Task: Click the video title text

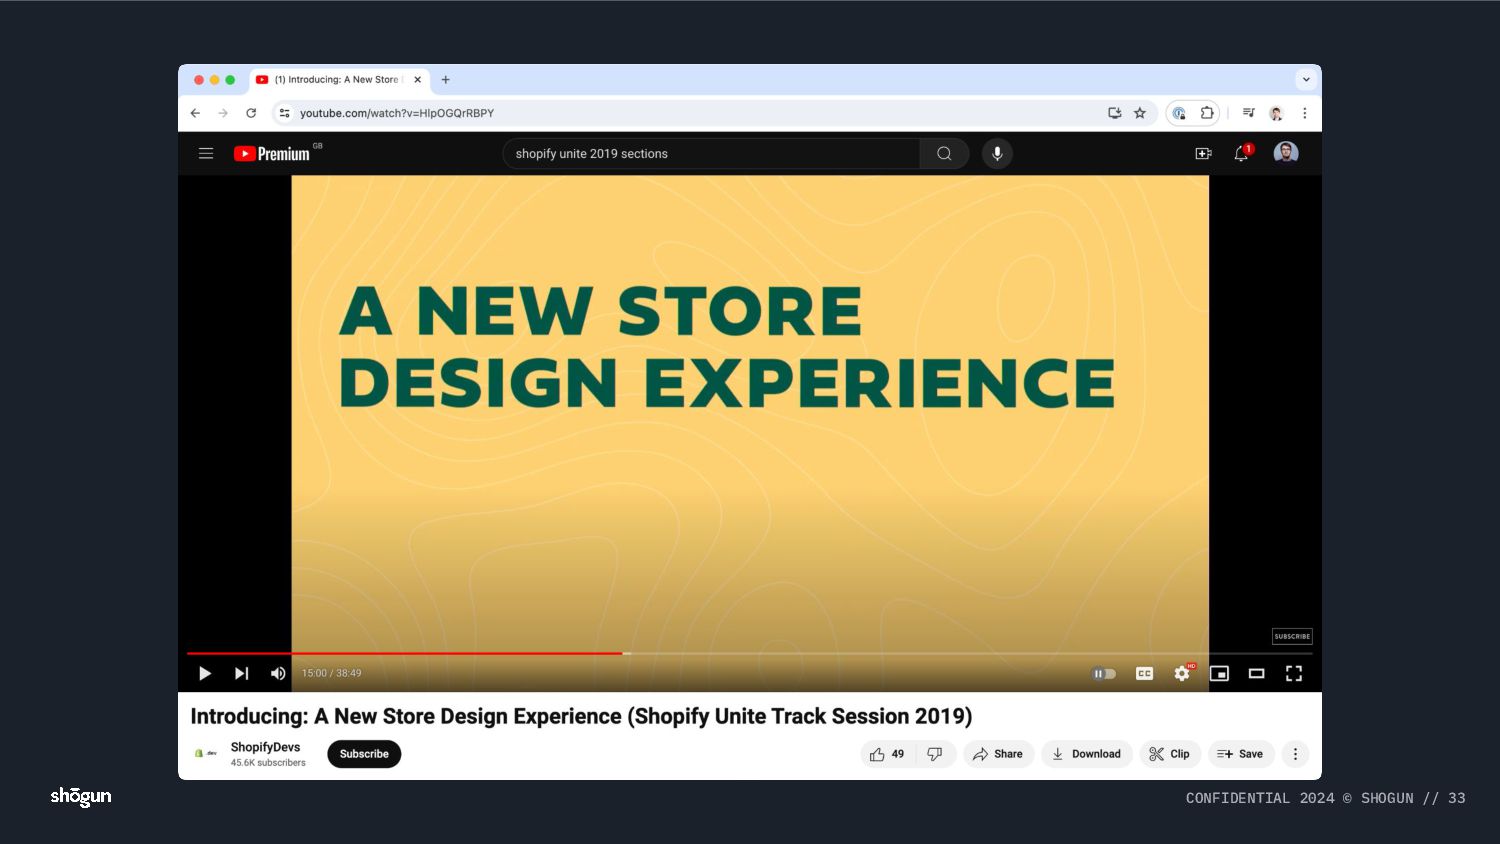Action: tap(581, 716)
